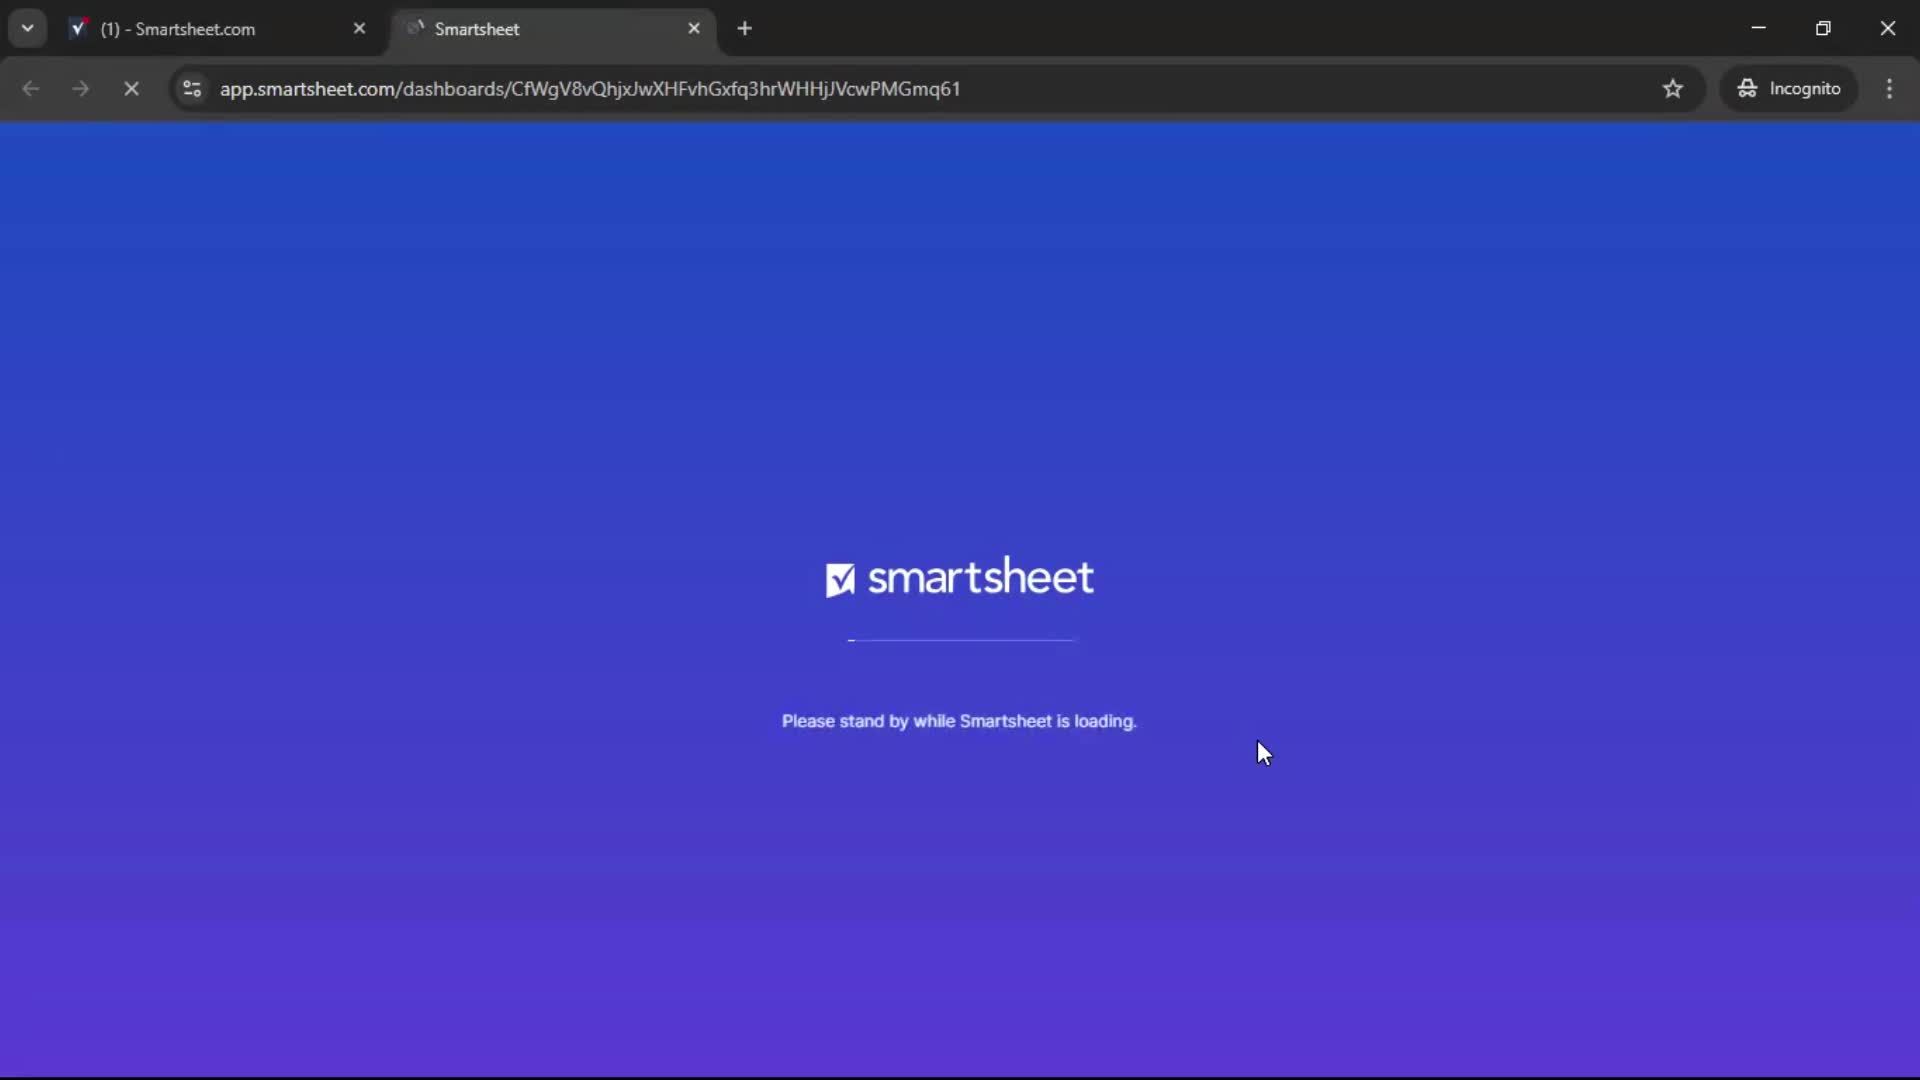
Task: Click the 'Please stand by' loading message
Action: click(x=958, y=721)
